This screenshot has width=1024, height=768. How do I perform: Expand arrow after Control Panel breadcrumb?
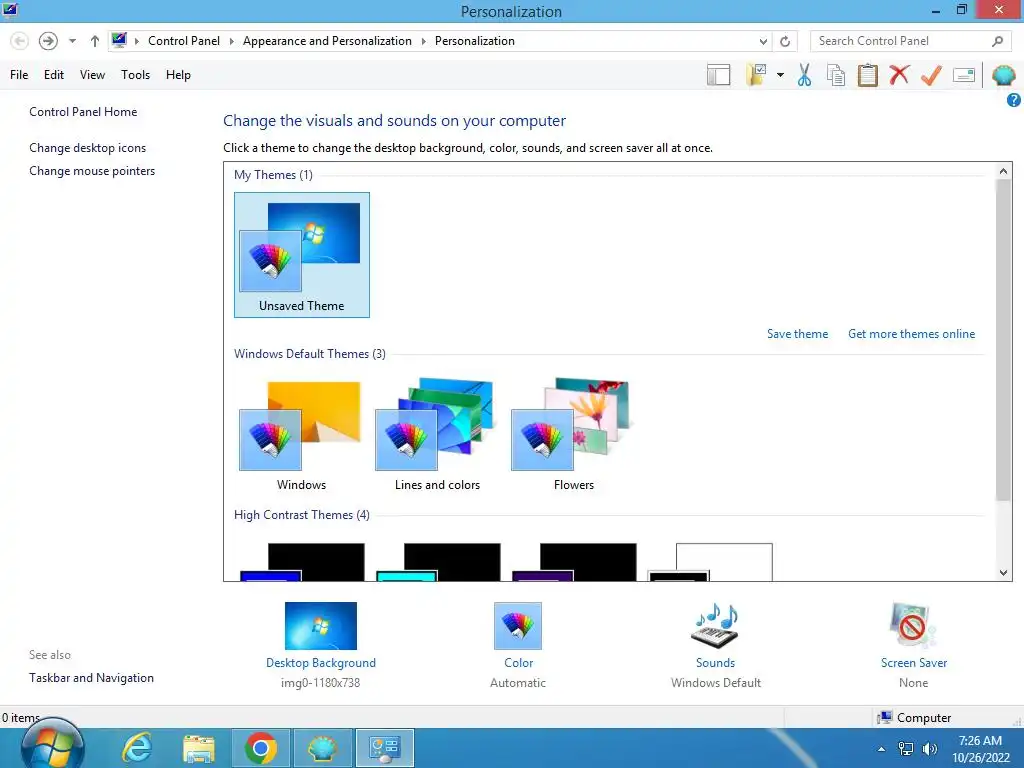[x=231, y=41]
